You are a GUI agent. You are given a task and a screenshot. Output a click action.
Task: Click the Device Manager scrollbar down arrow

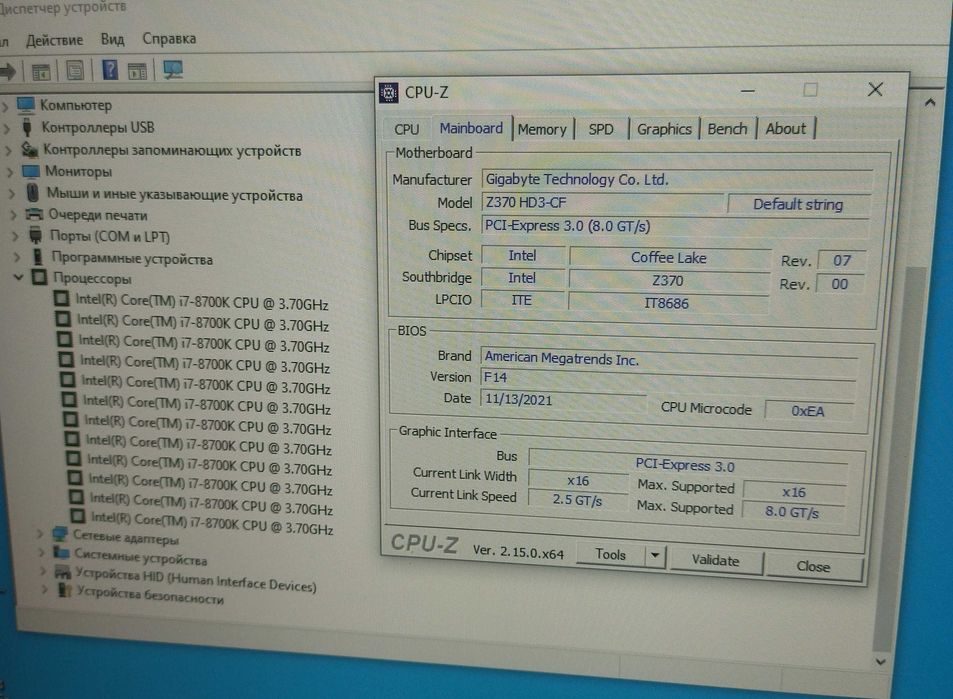coord(881,662)
